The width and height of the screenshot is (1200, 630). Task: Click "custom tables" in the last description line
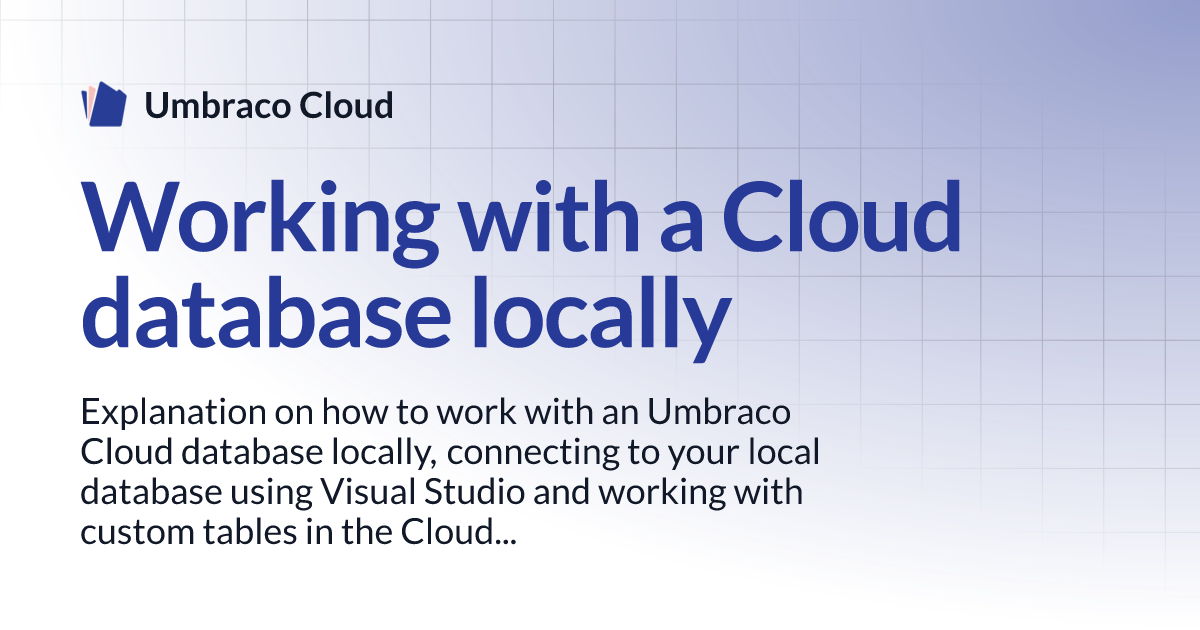(186, 532)
